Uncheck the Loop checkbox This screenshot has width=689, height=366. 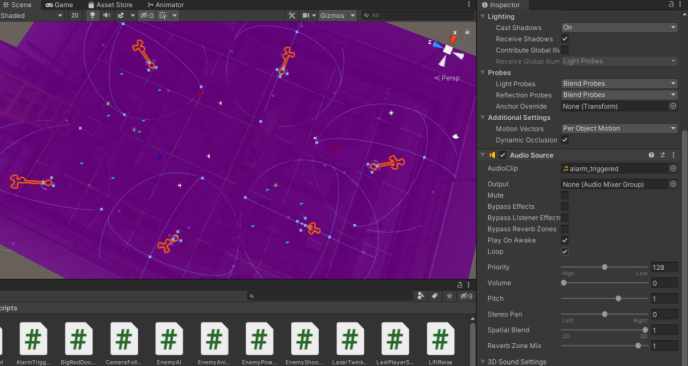(x=565, y=252)
